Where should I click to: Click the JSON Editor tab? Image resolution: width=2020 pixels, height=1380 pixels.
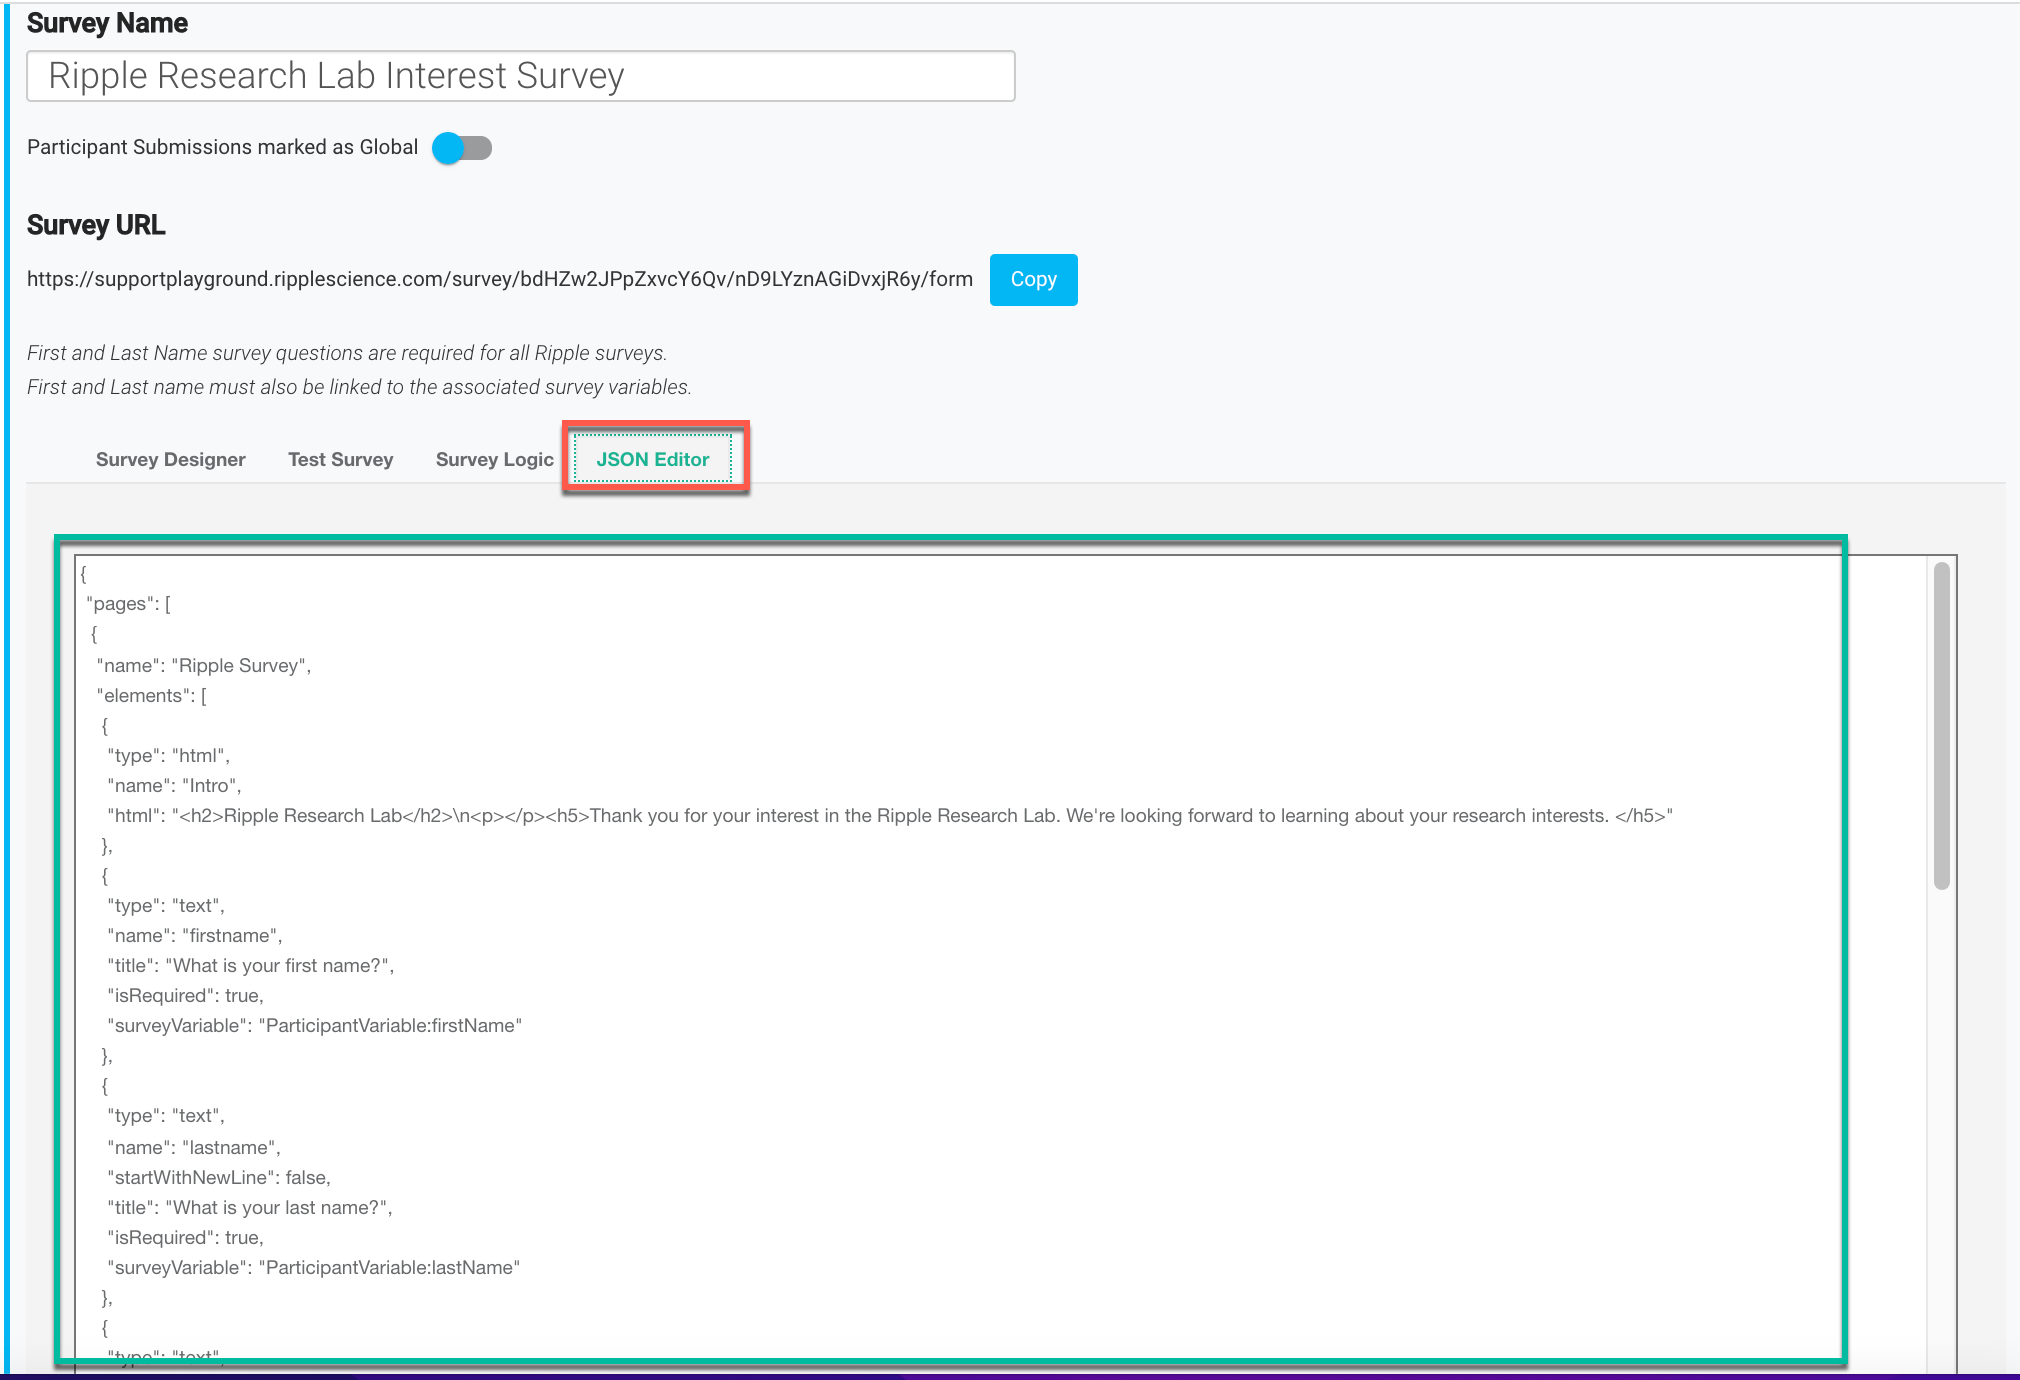coord(652,460)
